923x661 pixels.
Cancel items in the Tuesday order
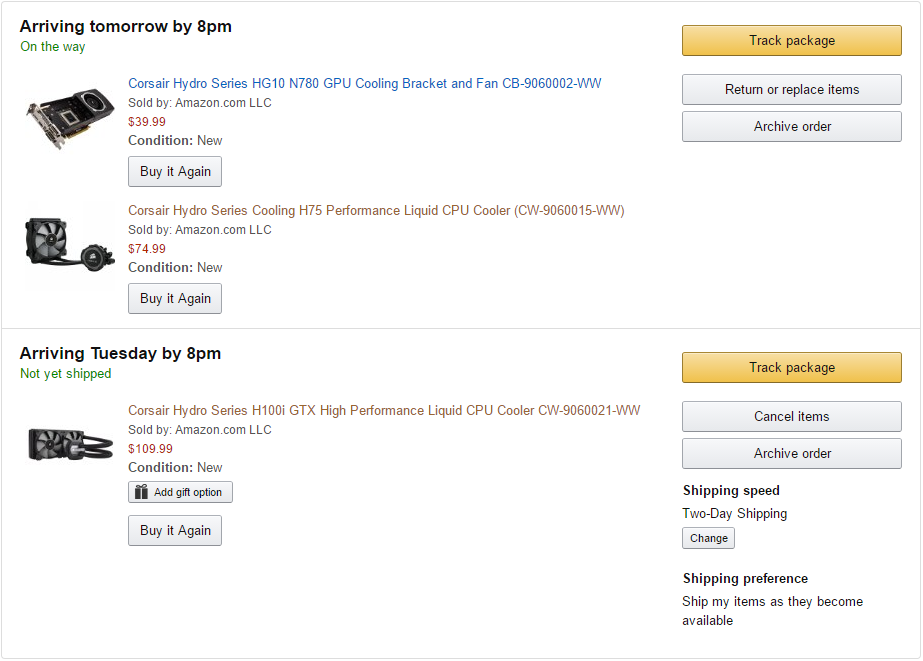[792, 417]
